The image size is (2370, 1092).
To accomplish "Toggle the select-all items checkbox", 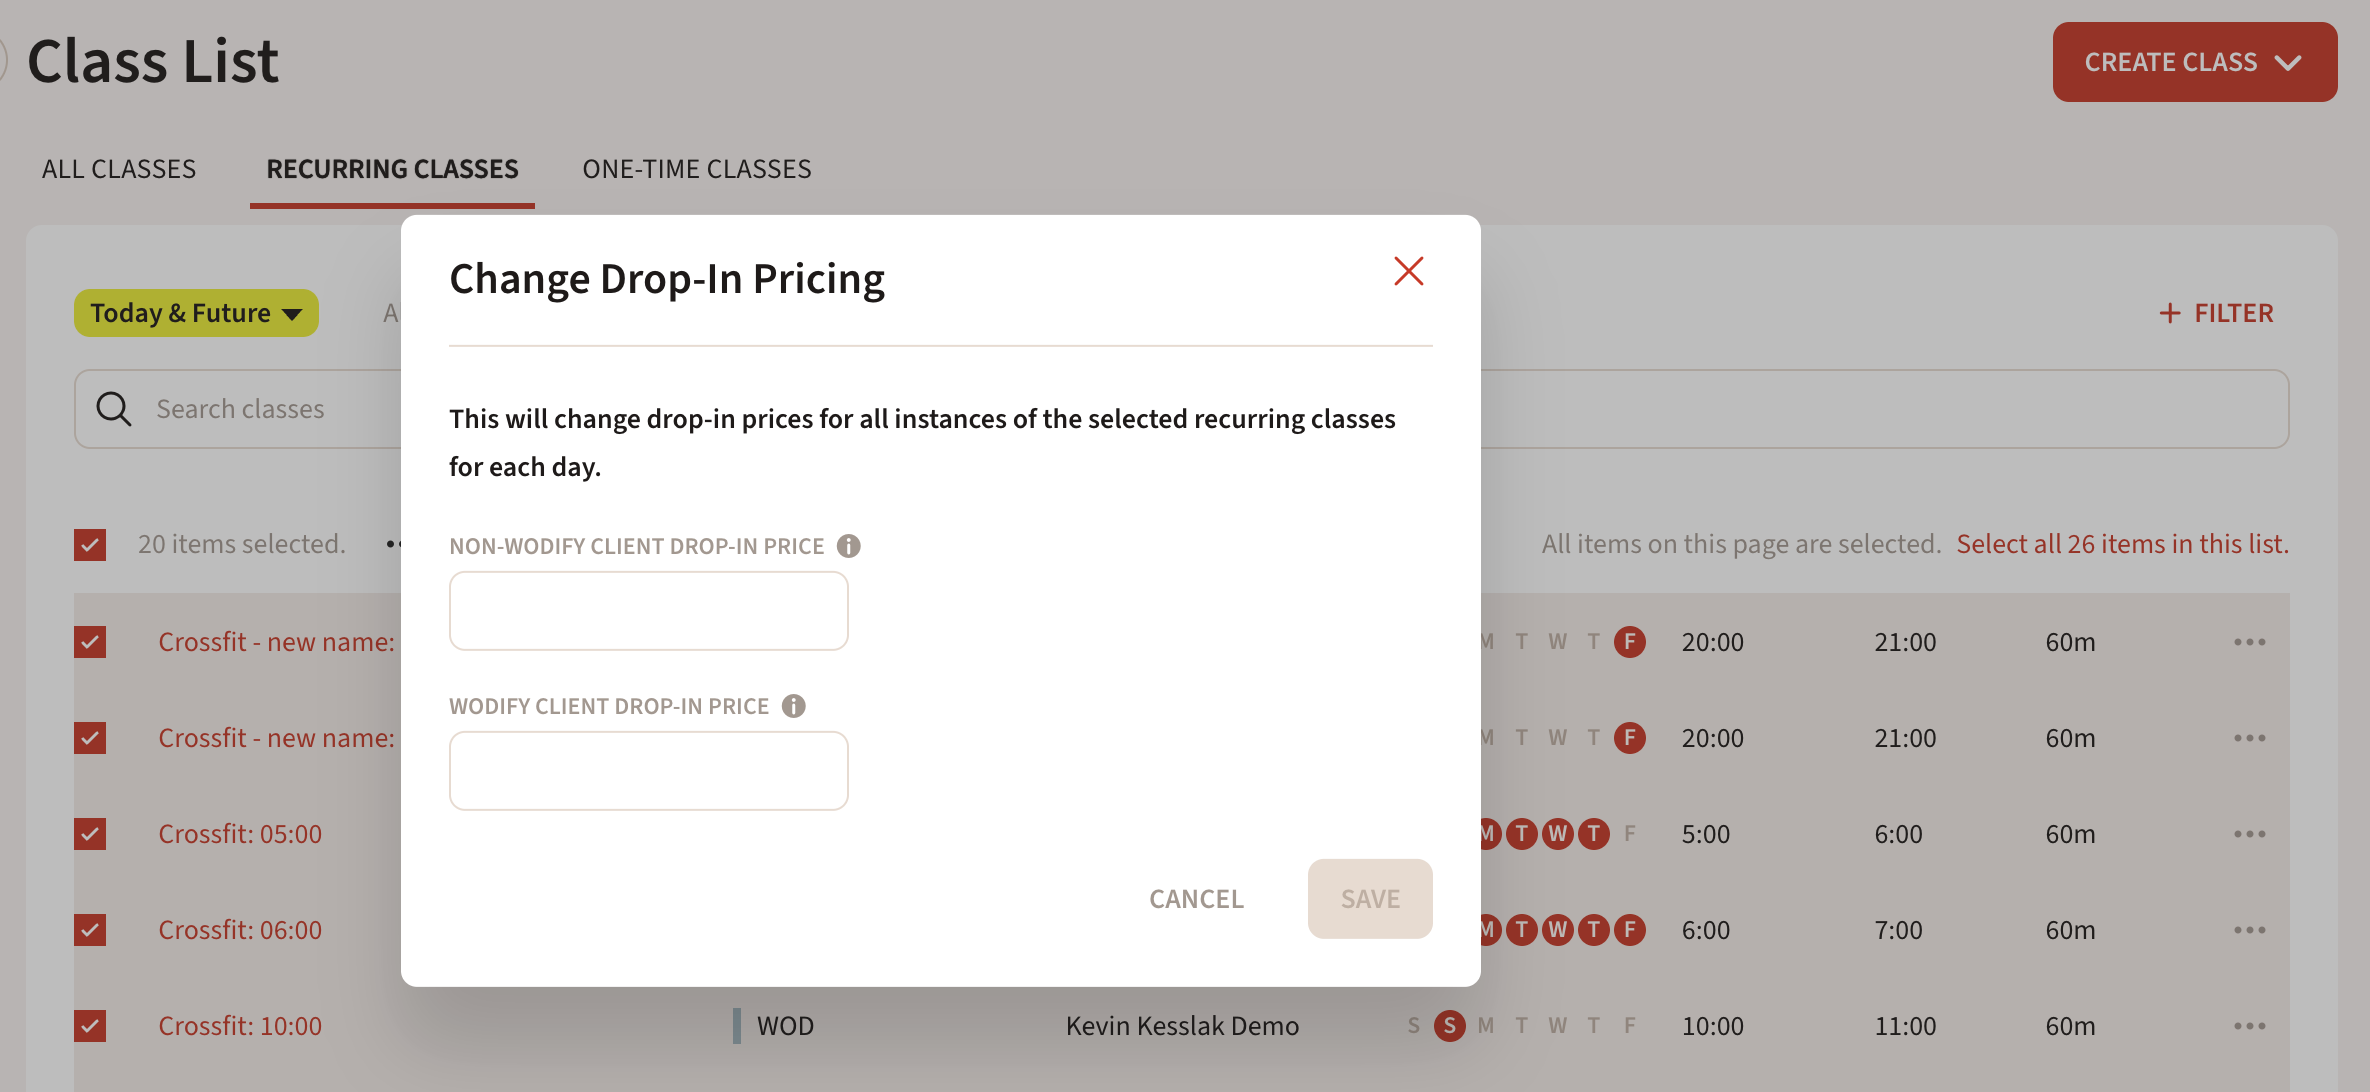I will 90,545.
